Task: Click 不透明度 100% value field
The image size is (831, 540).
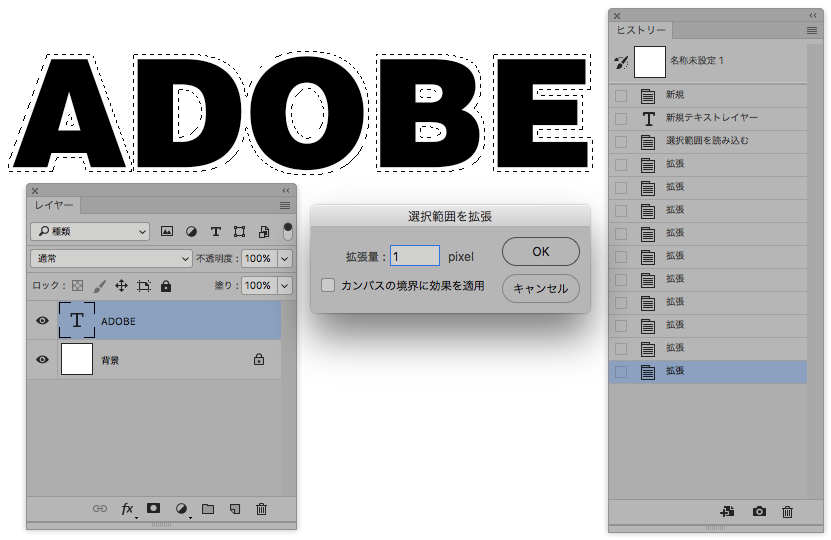Action: pyautogui.click(x=259, y=259)
